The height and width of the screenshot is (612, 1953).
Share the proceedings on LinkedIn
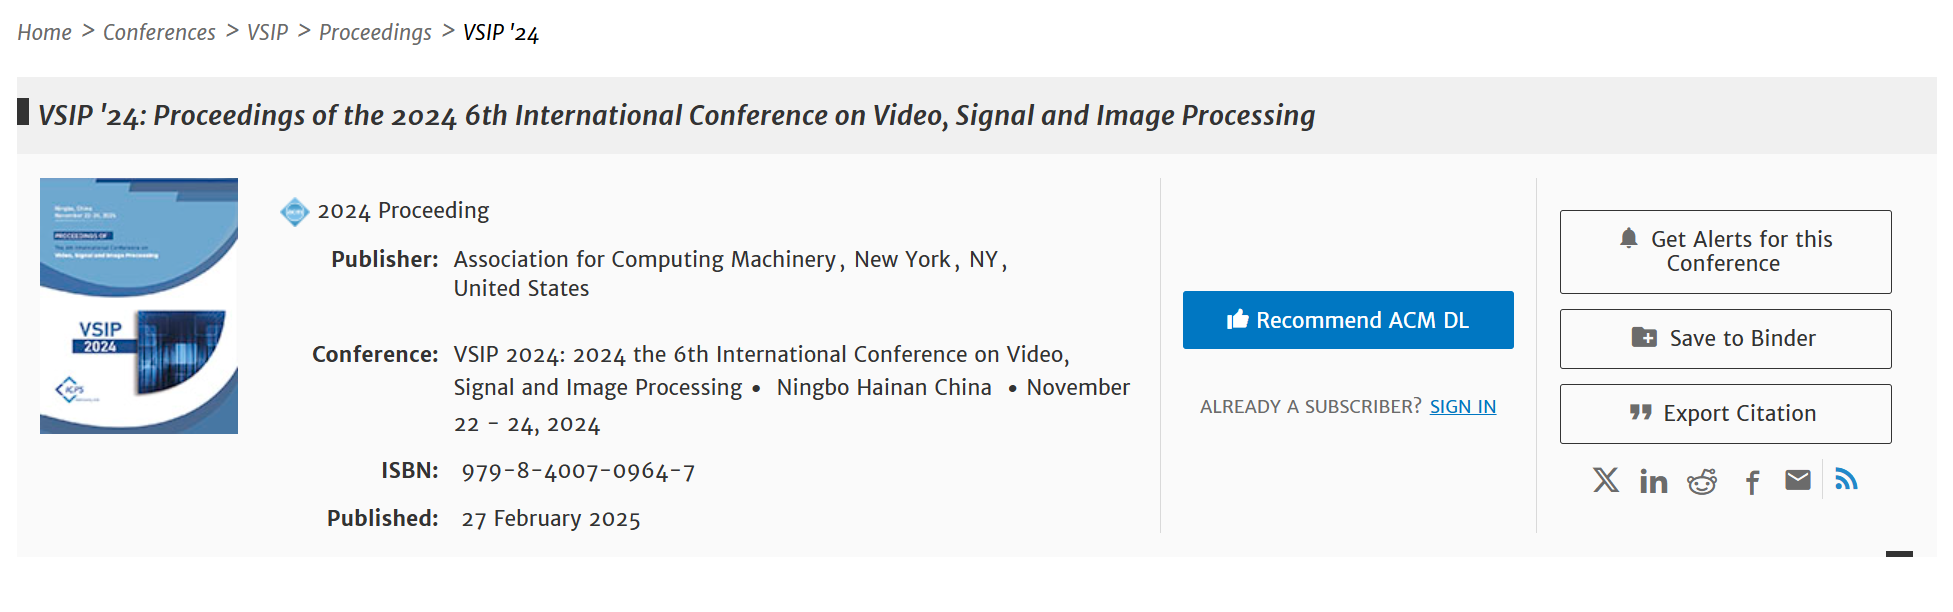(x=1653, y=482)
